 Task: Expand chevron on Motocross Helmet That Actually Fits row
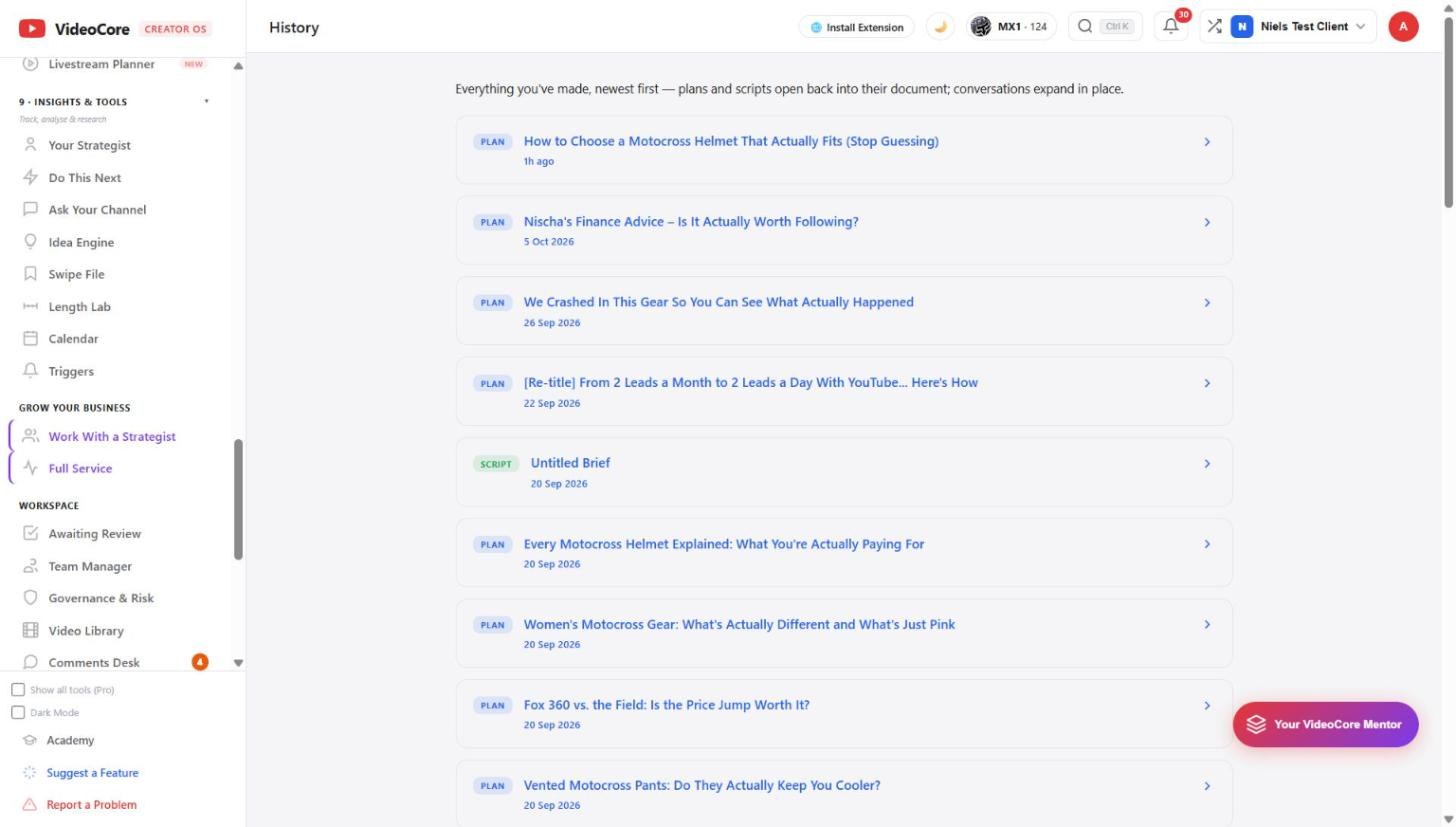point(1207,142)
